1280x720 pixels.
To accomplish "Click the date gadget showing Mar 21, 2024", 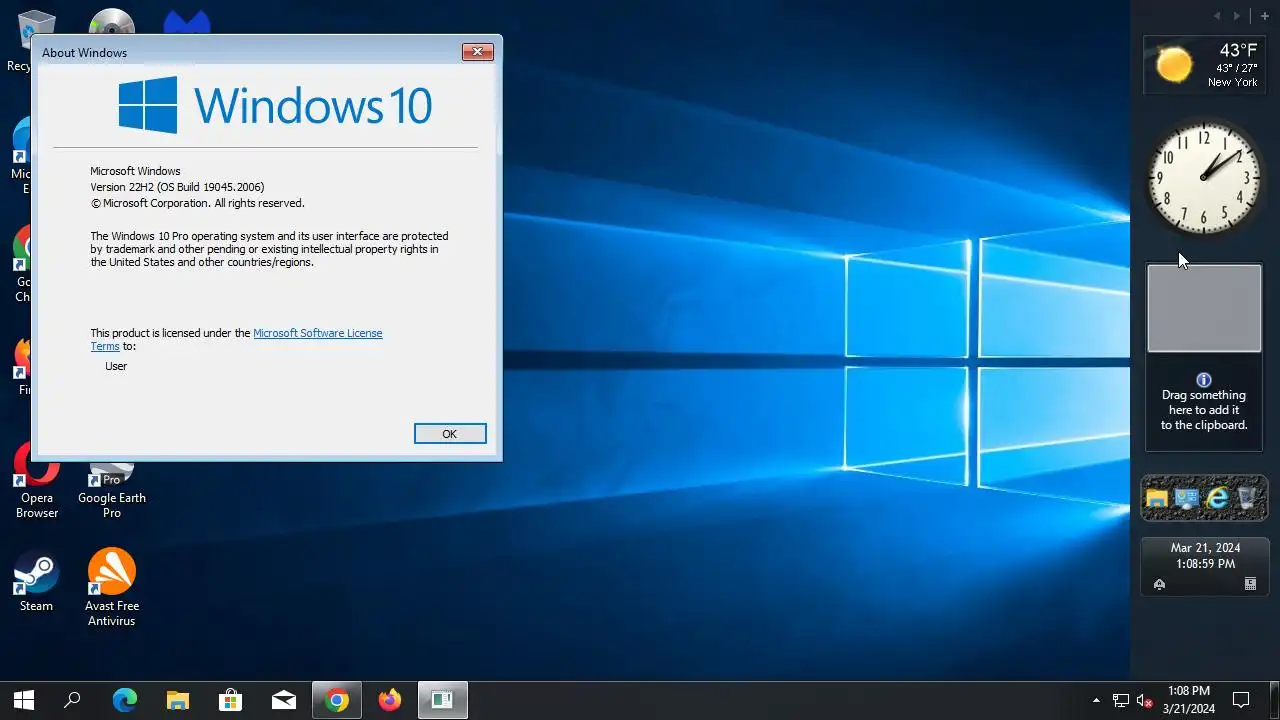I will [x=1205, y=566].
